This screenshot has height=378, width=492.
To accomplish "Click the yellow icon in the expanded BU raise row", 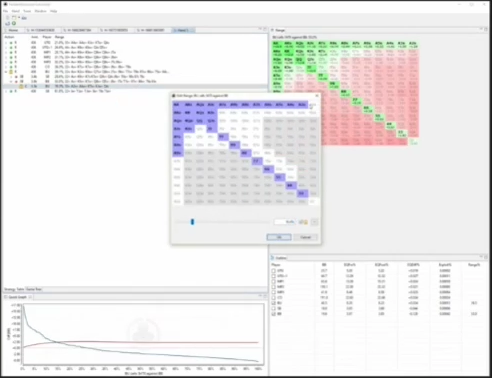I will (11, 72).
